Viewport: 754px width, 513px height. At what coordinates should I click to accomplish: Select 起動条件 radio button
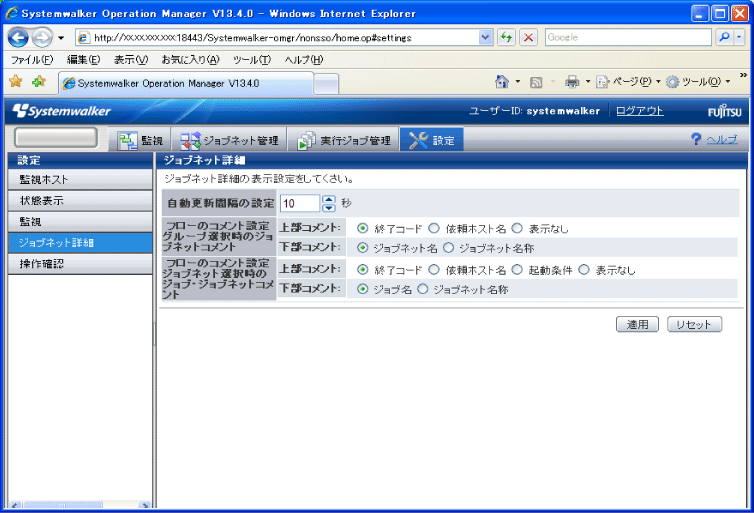click(x=517, y=270)
